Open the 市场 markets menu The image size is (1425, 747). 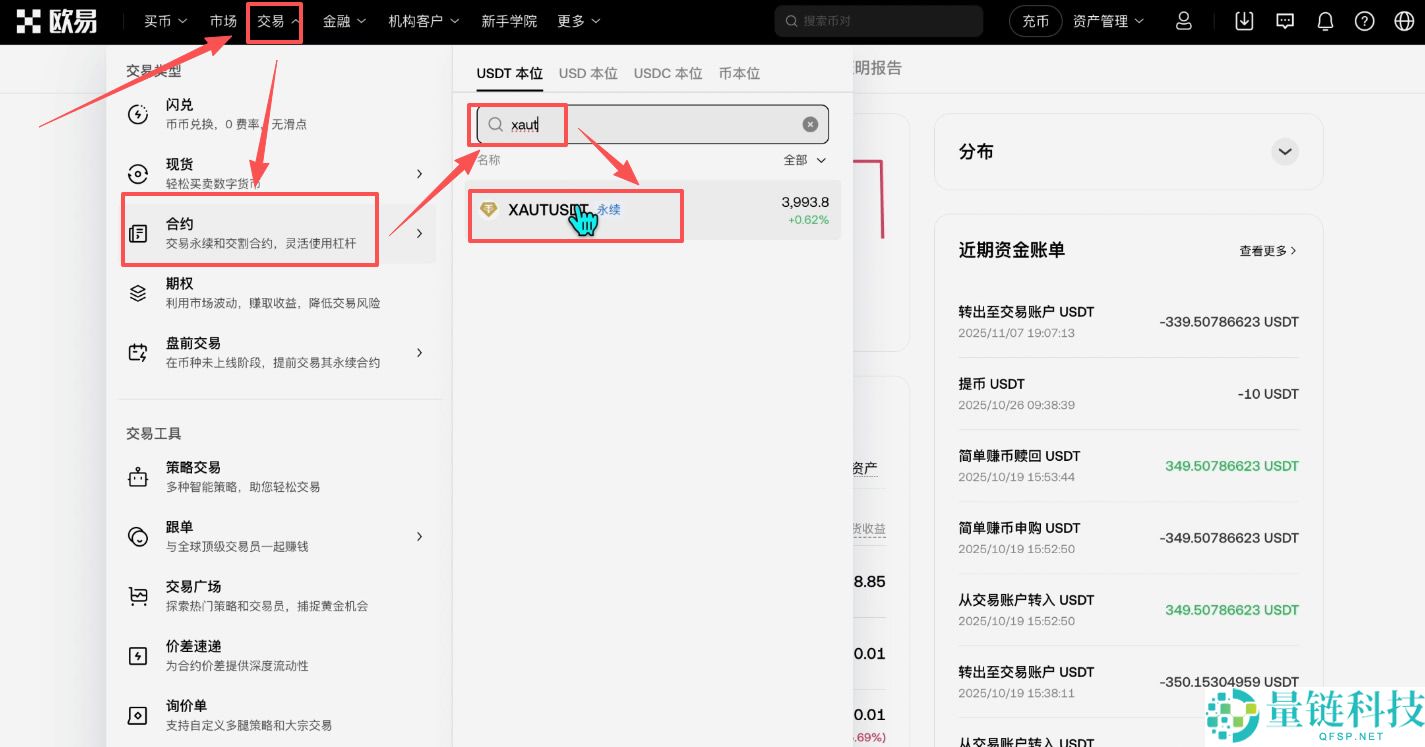pos(222,20)
